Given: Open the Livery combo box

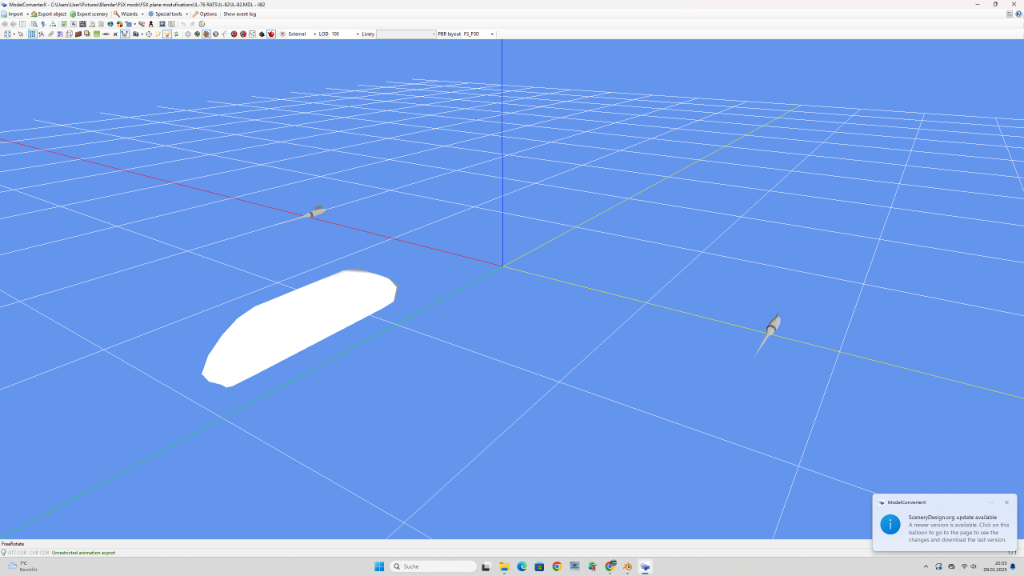Looking at the screenshot, I should pos(404,34).
